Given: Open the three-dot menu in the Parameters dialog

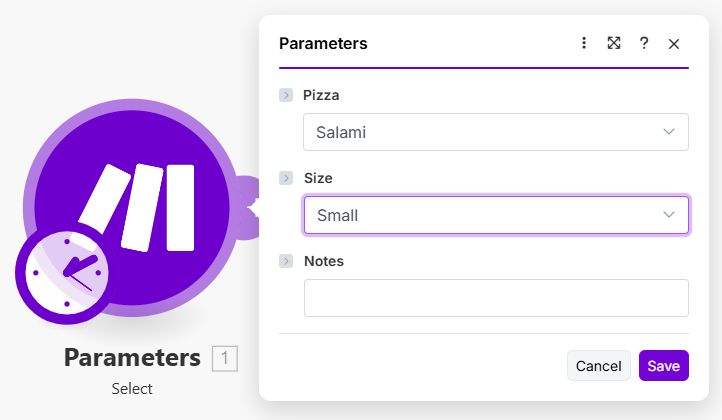Looking at the screenshot, I should point(584,43).
